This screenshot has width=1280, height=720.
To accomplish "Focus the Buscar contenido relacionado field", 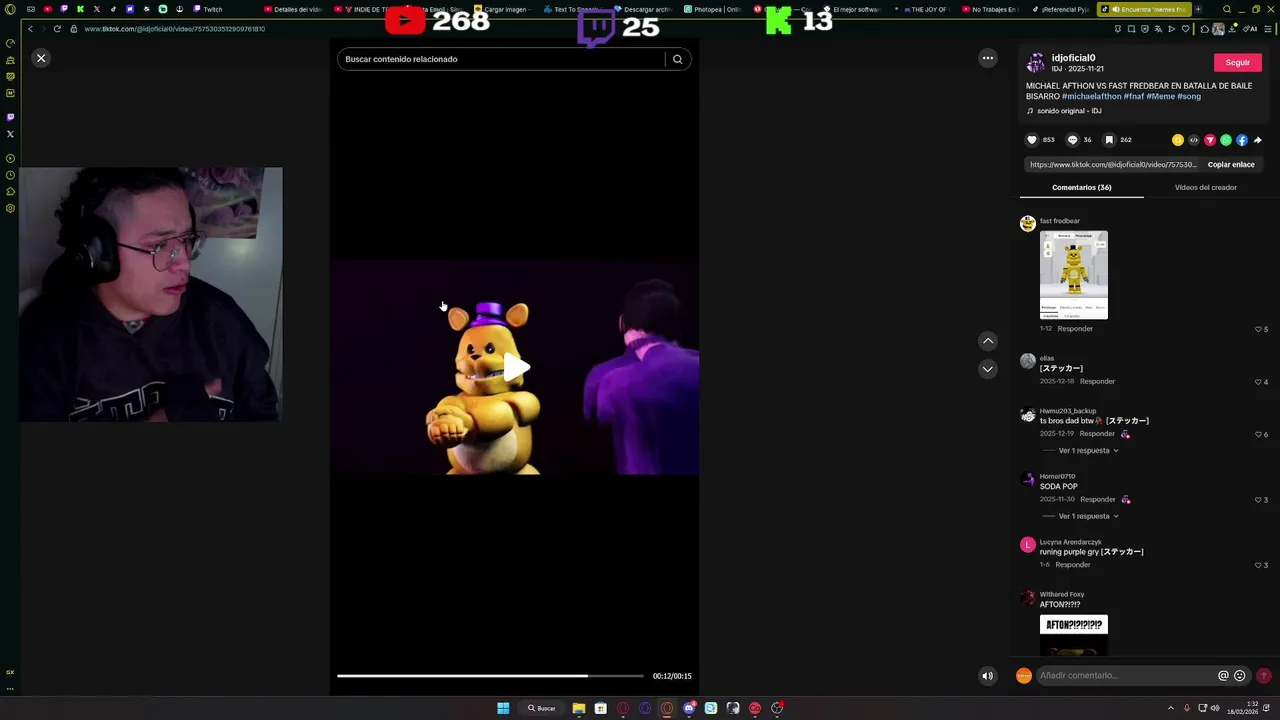I will pyautogui.click(x=500, y=59).
